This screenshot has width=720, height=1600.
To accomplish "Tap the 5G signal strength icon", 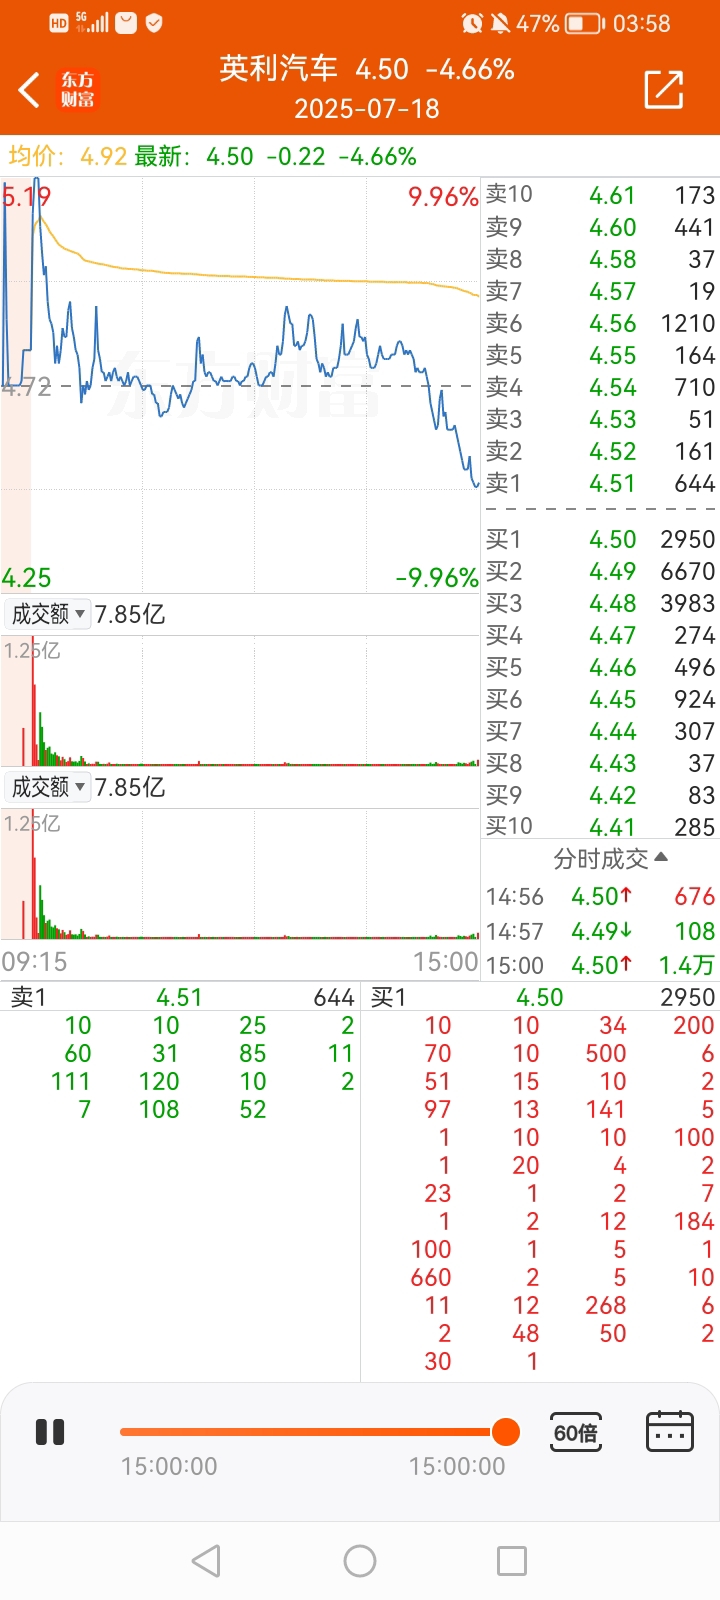I will tap(92, 22).
